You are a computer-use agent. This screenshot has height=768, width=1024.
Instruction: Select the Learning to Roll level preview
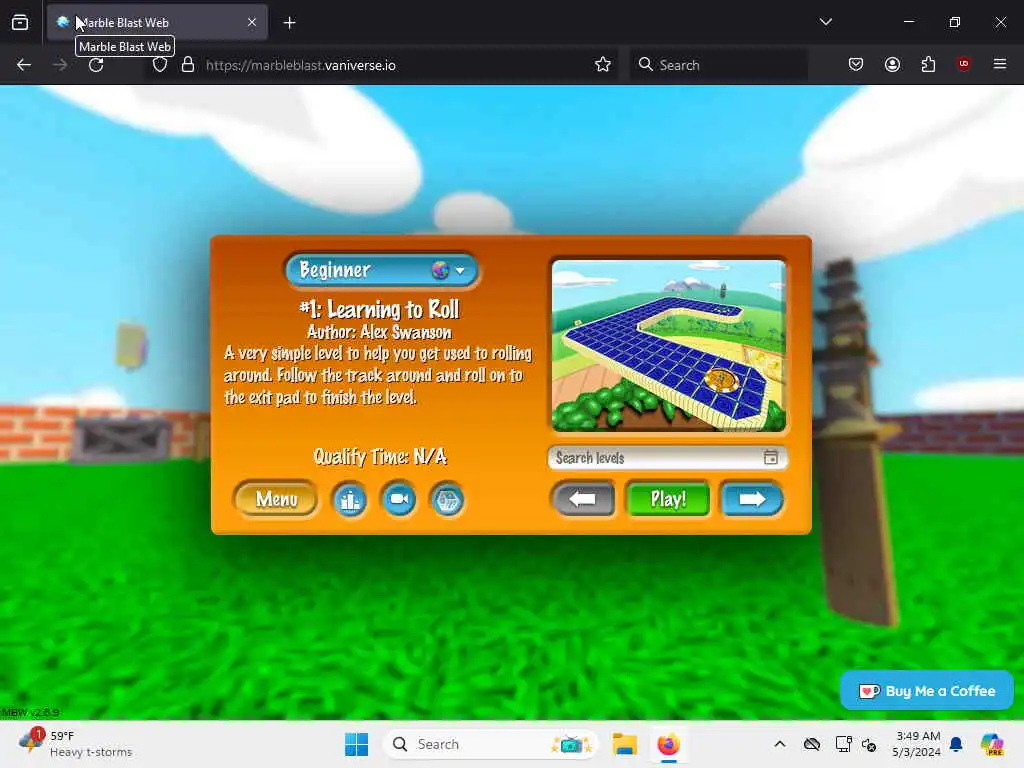pos(668,345)
